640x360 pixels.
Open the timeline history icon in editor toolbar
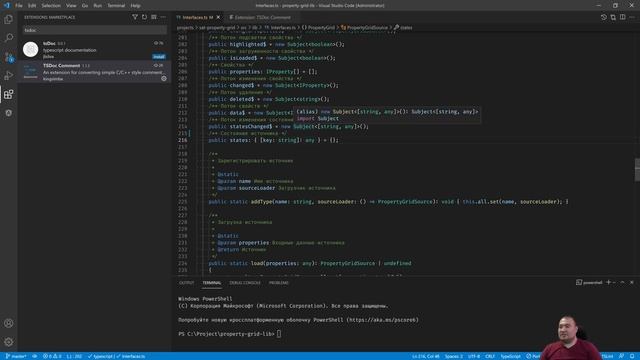tap(604, 17)
